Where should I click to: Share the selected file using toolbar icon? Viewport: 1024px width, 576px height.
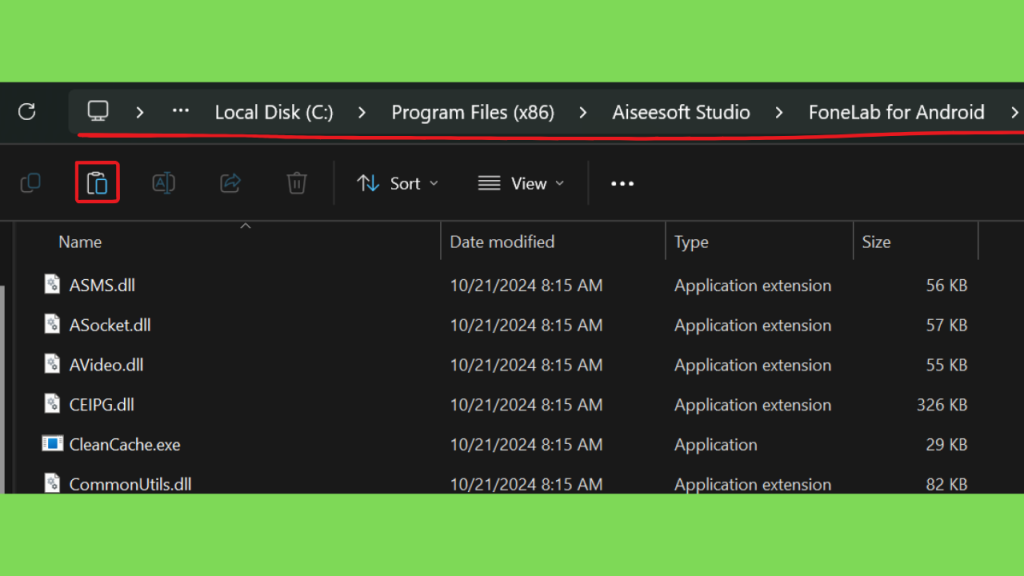(x=230, y=183)
